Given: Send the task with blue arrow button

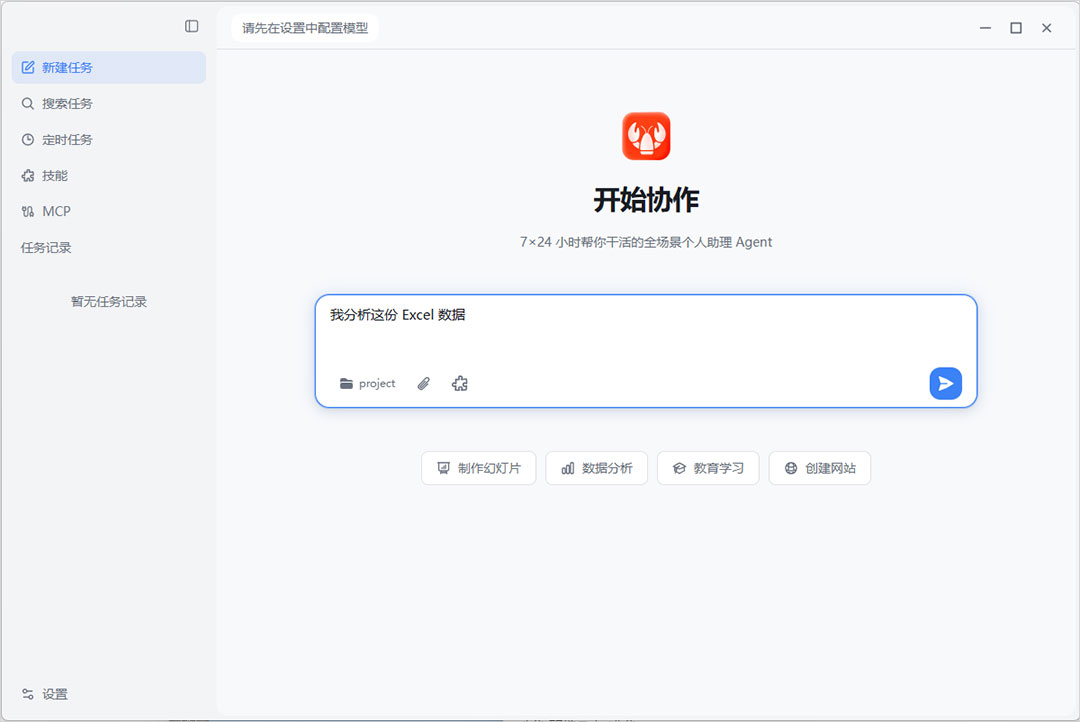Looking at the screenshot, I should pos(946,383).
